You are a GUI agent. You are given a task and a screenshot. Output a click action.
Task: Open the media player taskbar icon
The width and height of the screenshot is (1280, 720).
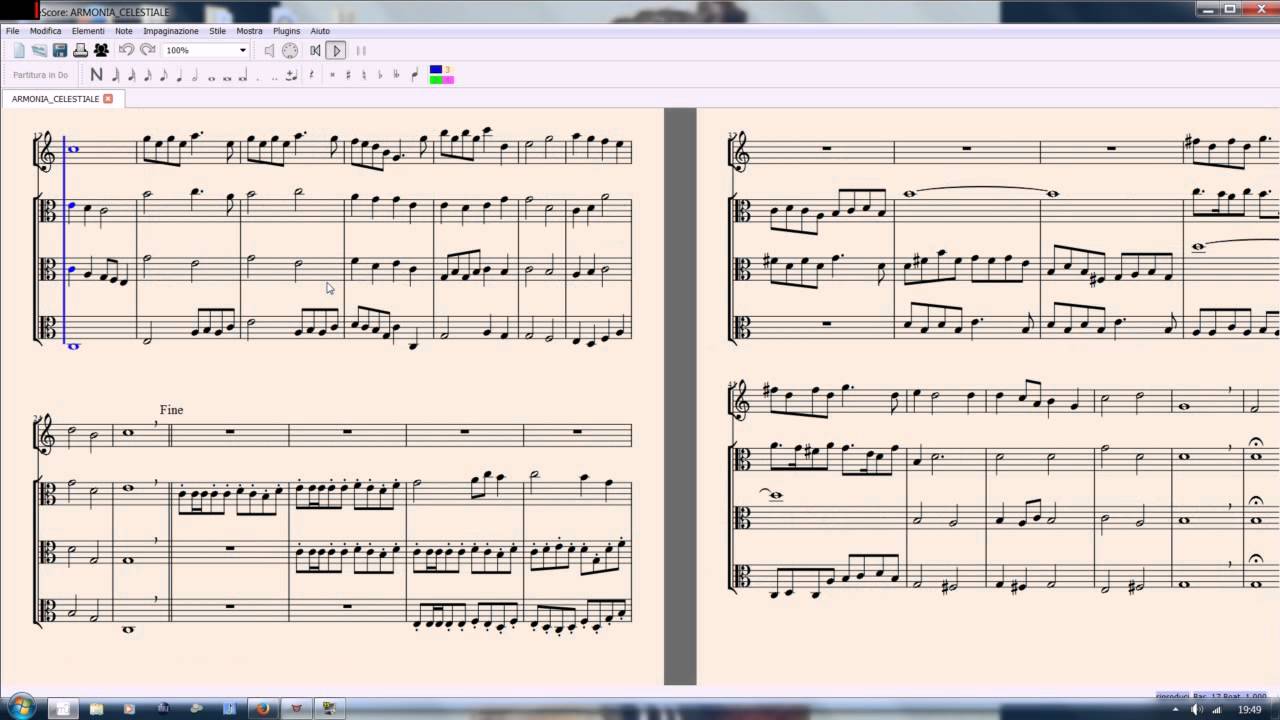[129, 709]
